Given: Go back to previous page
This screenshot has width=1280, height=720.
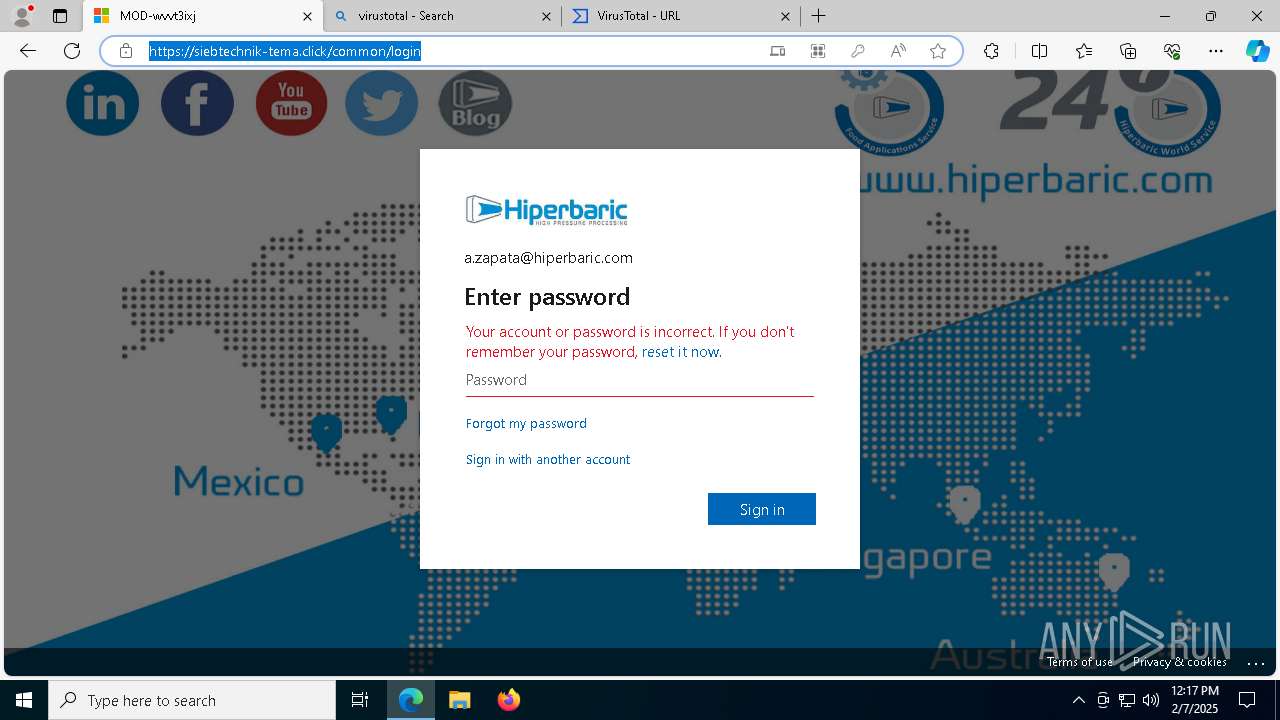Looking at the screenshot, I should pyautogui.click(x=28, y=51).
